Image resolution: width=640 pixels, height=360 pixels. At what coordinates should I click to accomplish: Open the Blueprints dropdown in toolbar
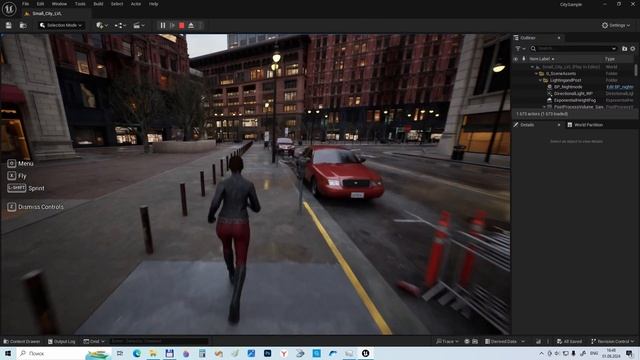click(x=120, y=25)
